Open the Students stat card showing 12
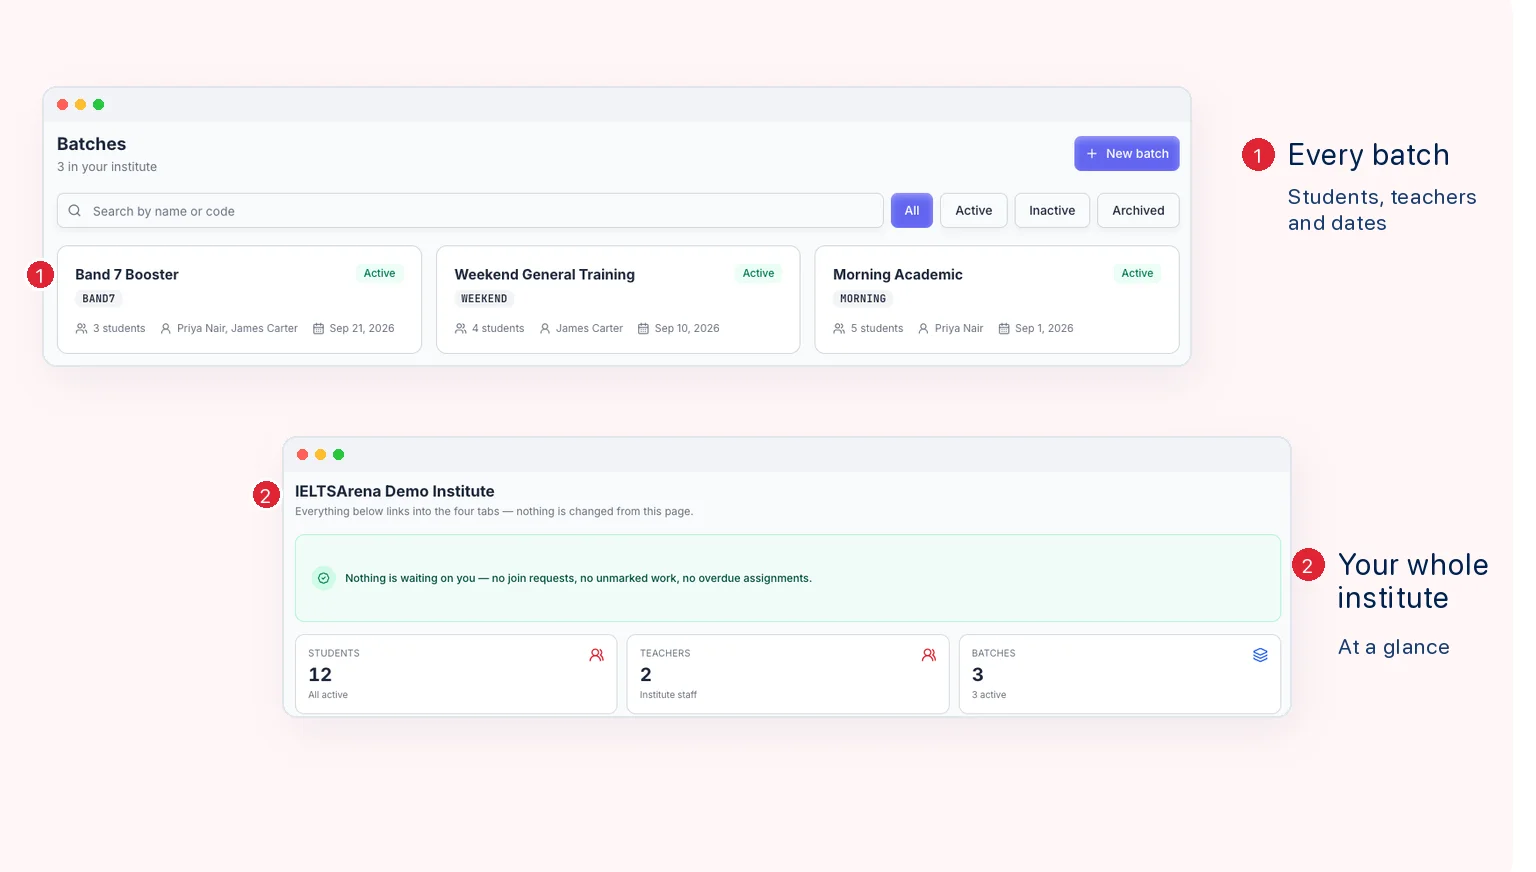Image resolution: width=1536 pixels, height=872 pixels. tap(456, 674)
